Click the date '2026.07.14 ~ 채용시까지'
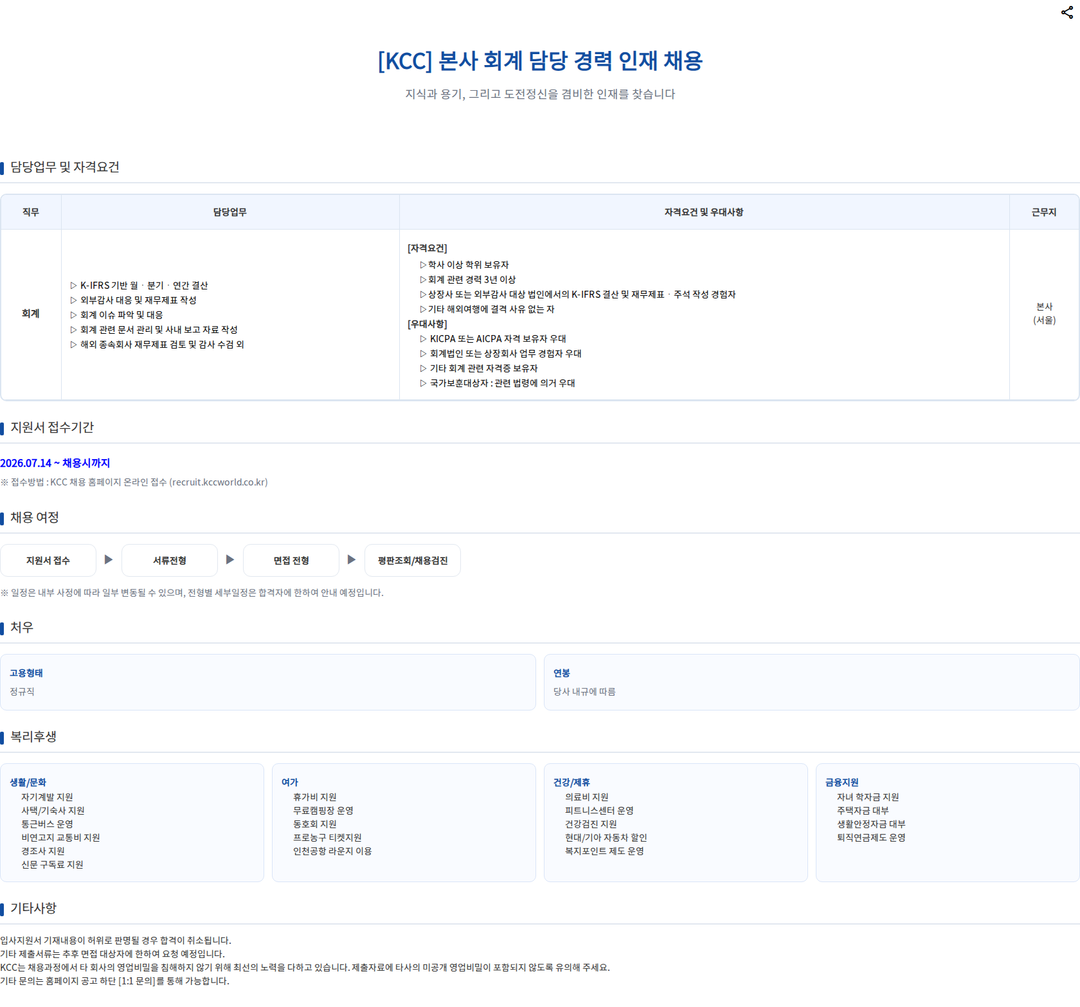The height and width of the screenshot is (1007, 1080). 55,463
